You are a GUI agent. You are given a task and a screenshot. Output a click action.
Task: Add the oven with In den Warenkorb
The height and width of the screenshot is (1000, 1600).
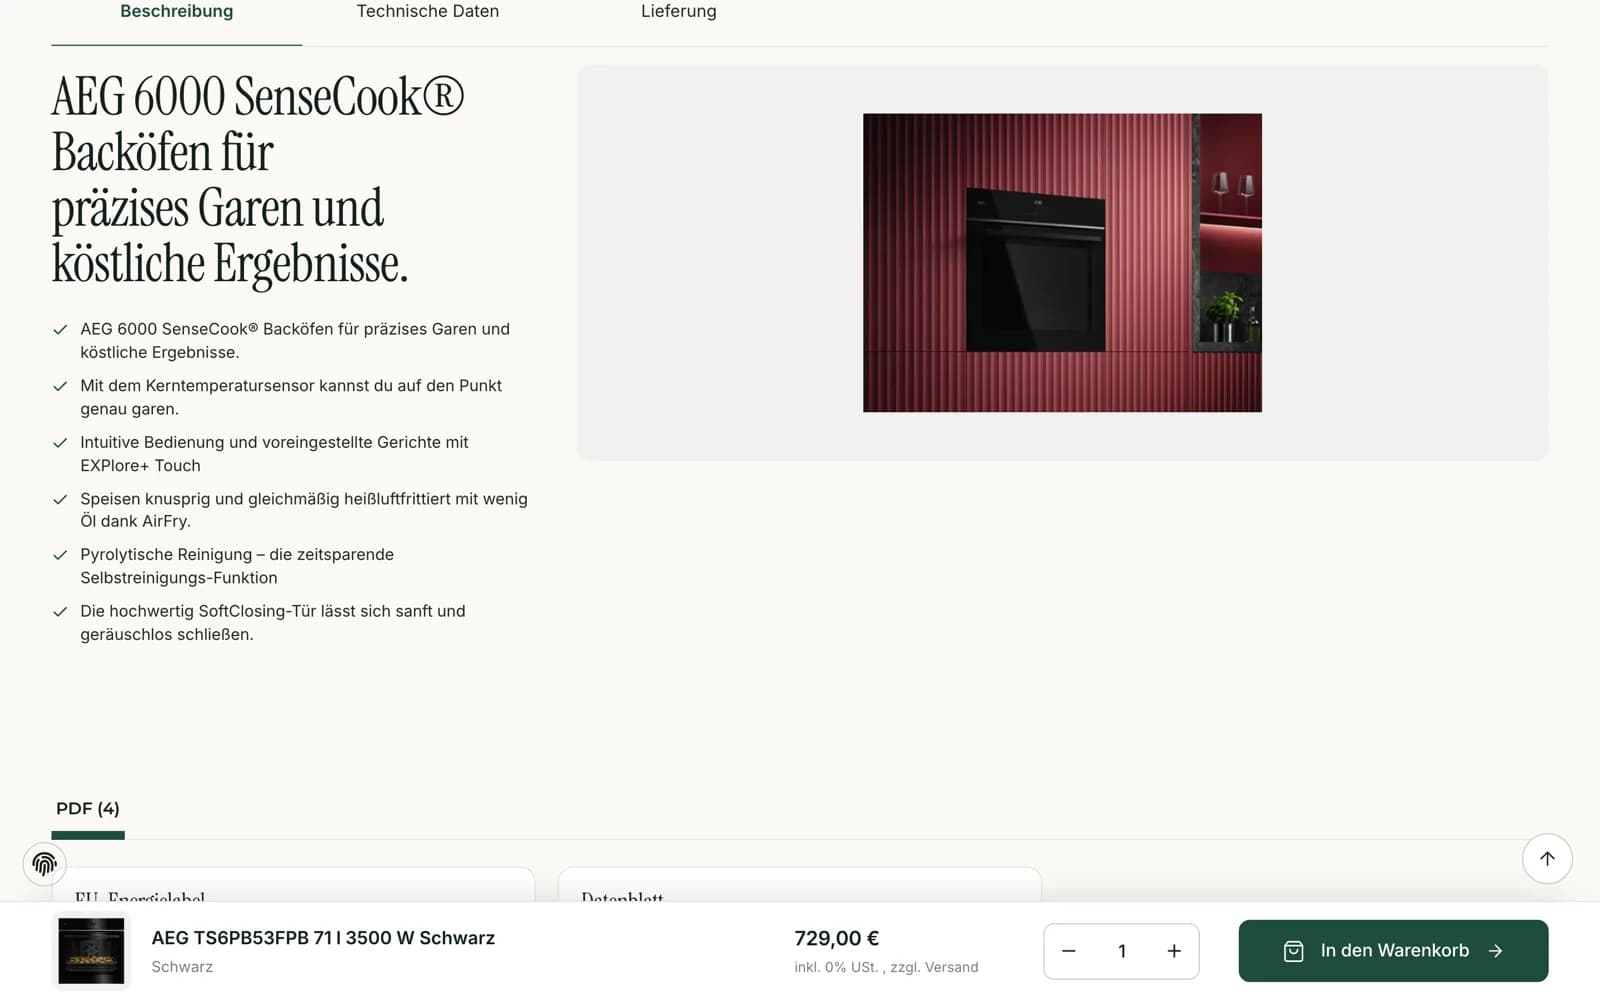pyautogui.click(x=1393, y=951)
